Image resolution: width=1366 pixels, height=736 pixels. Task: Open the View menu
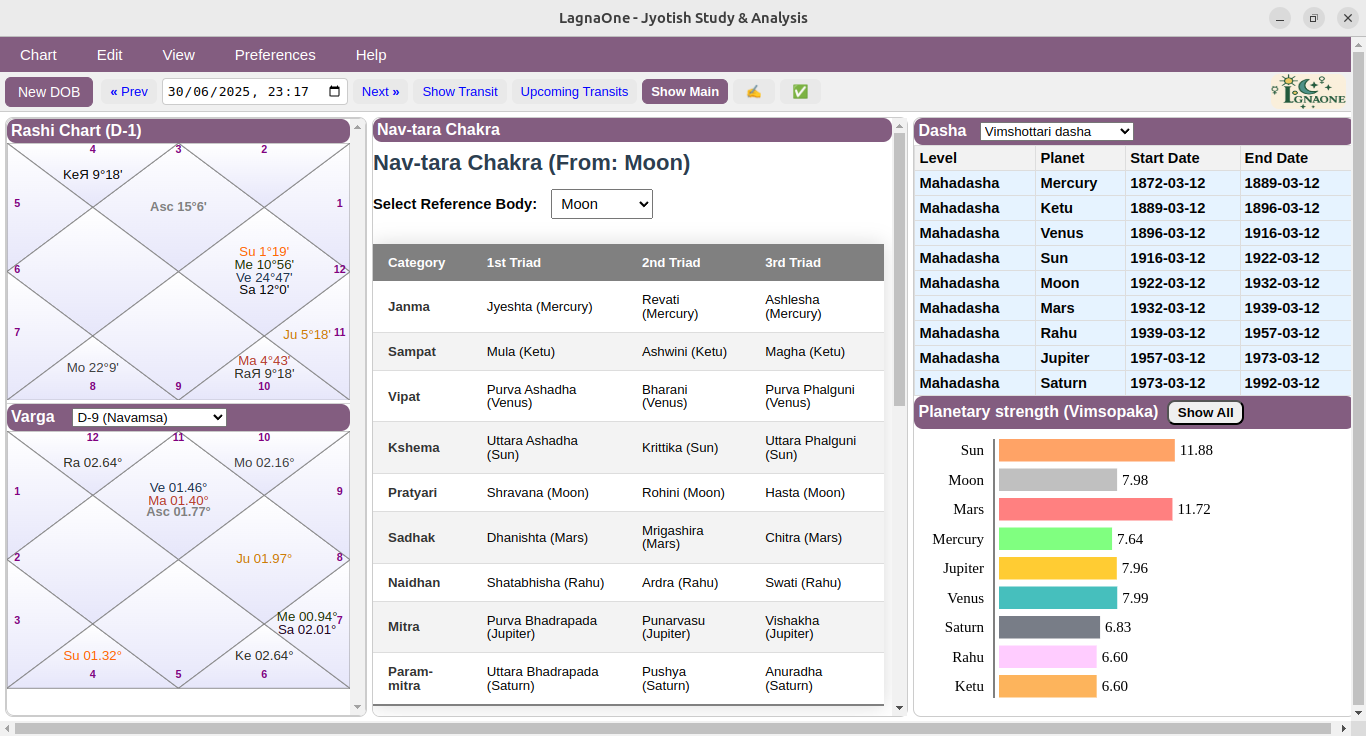tap(179, 55)
